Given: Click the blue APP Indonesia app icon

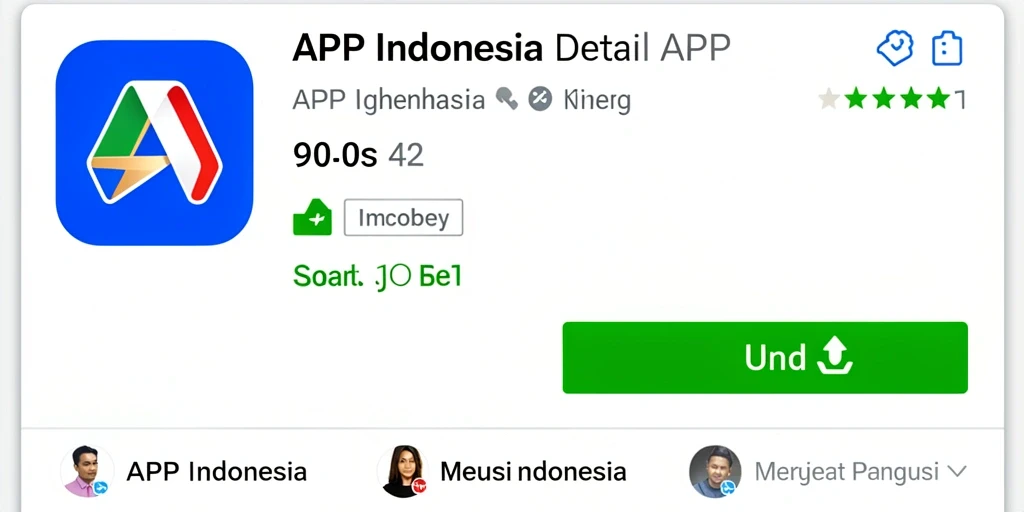Looking at the screenshot, I should click(x=154, y=143).
